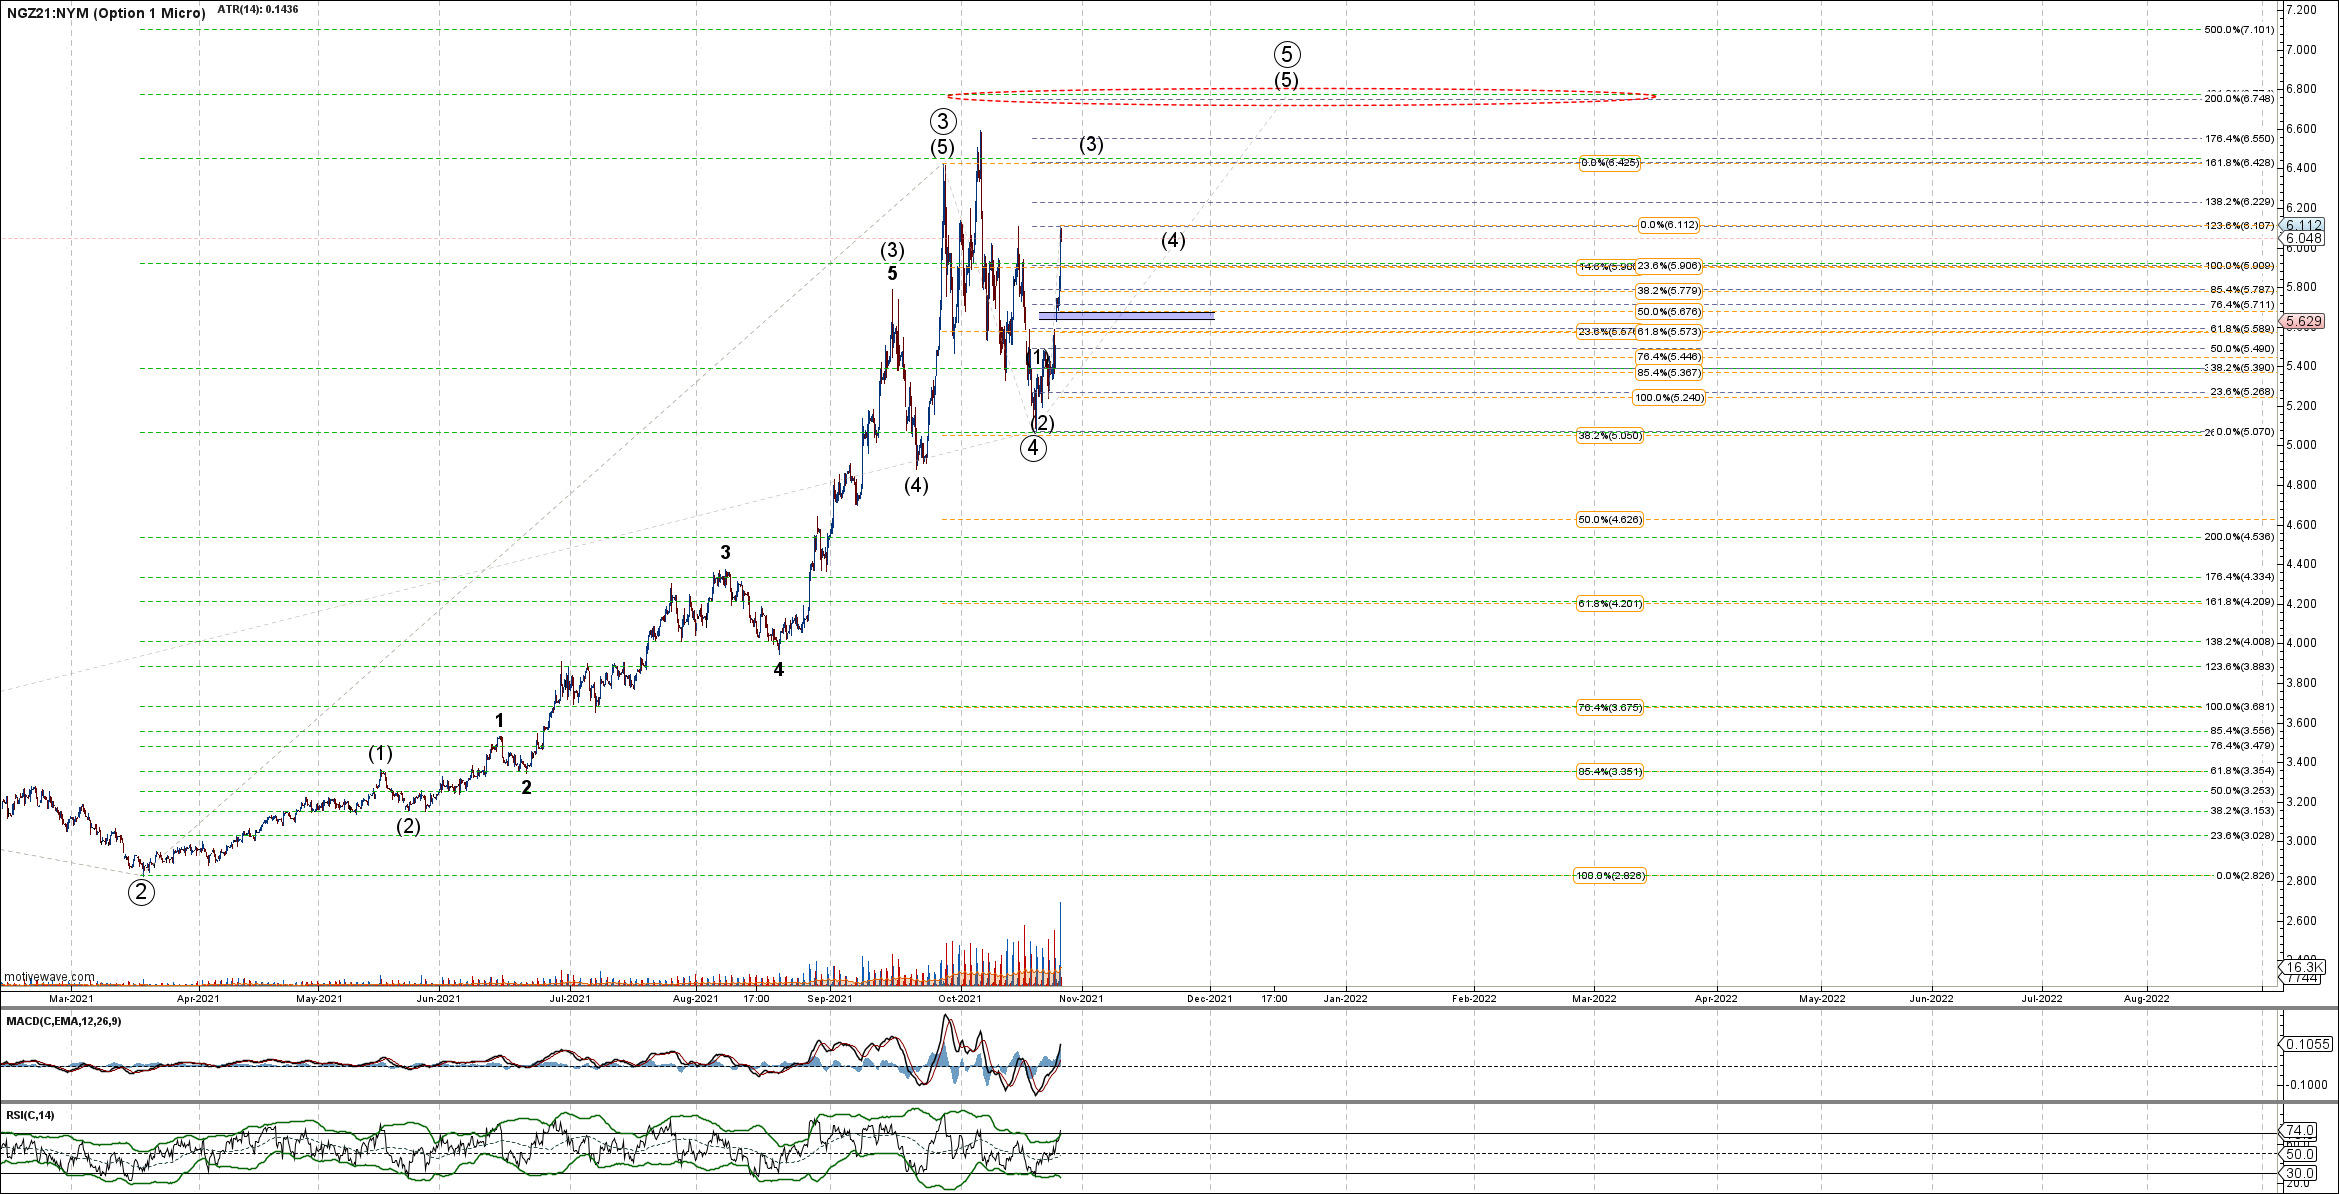Click the circled 4 wave label

pos(1033,448)
